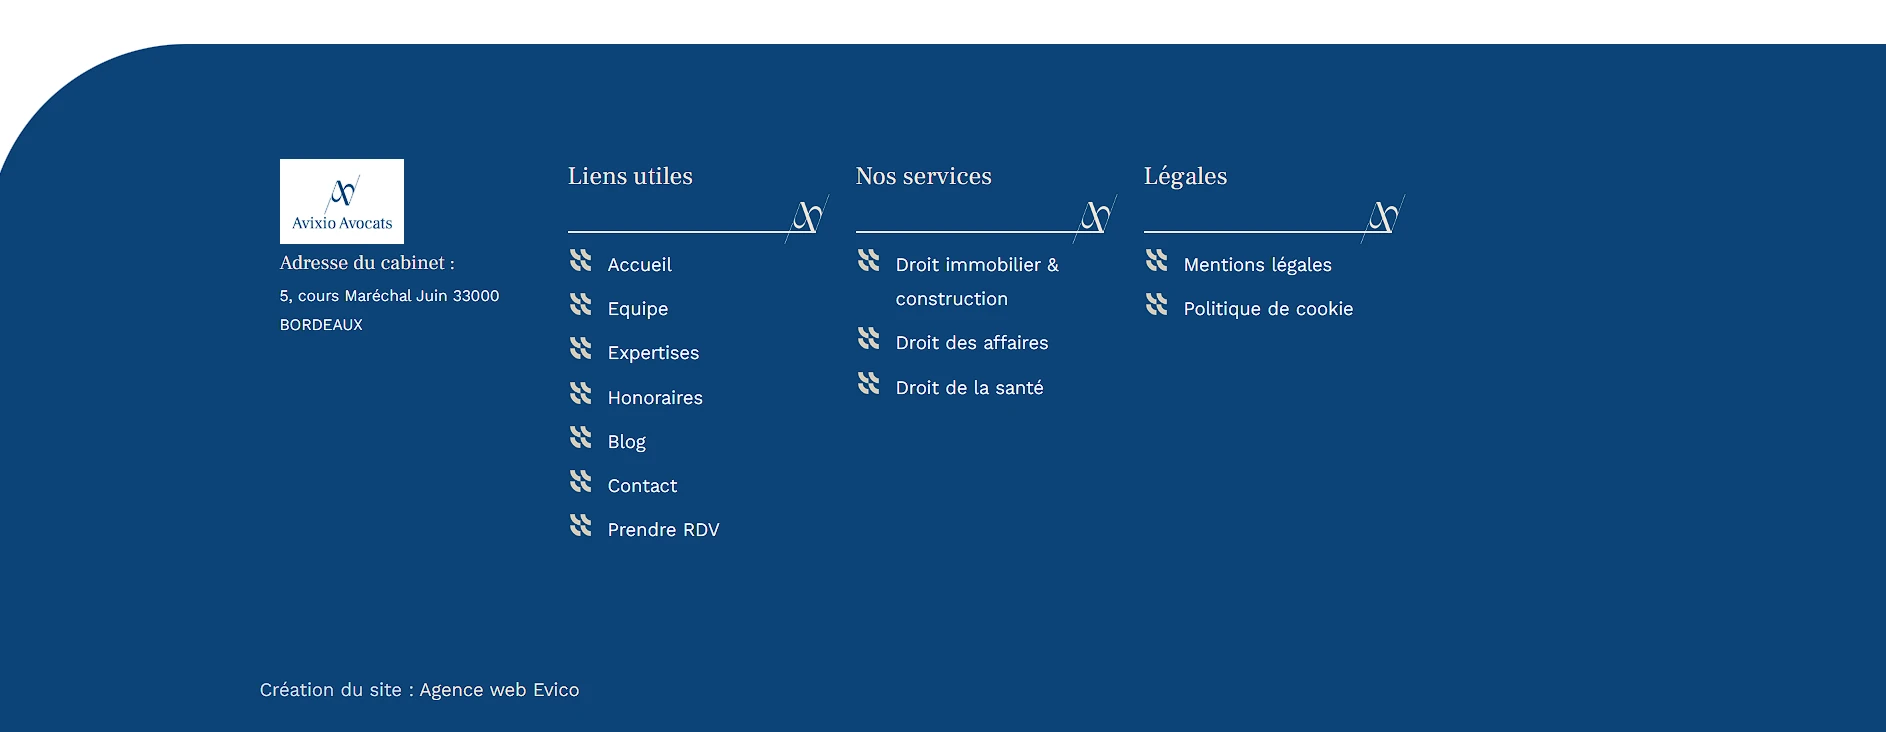
Task: Open the Accueil link
Action: click(x=639, y=265)
